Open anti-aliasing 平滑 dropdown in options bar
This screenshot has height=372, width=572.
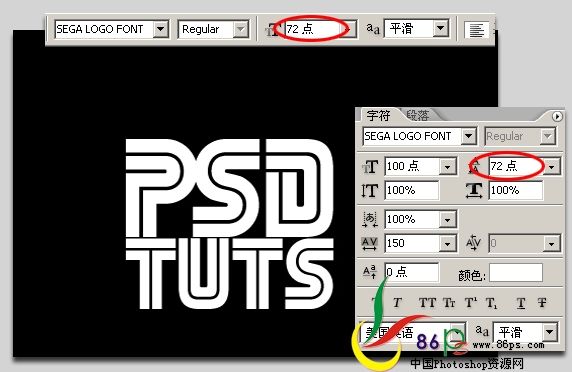(441, 28)
